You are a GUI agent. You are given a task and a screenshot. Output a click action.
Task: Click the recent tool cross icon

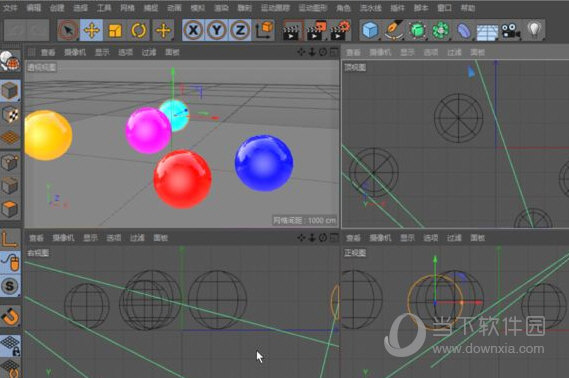163,30
